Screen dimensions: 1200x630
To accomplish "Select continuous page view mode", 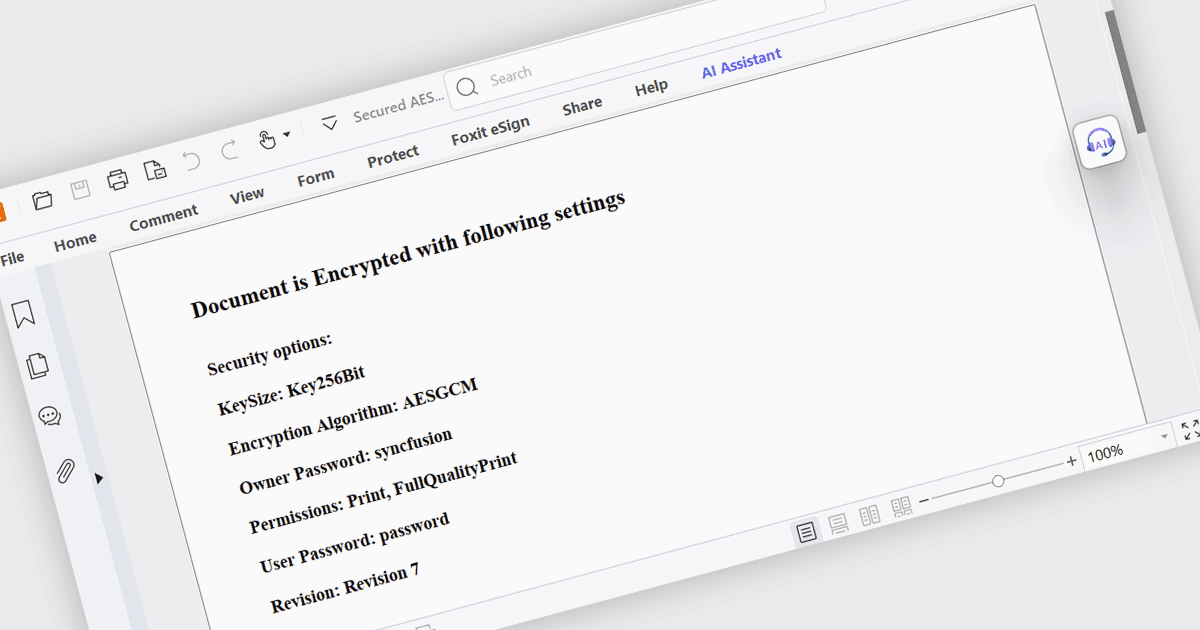I will click(x=838, y=523).
